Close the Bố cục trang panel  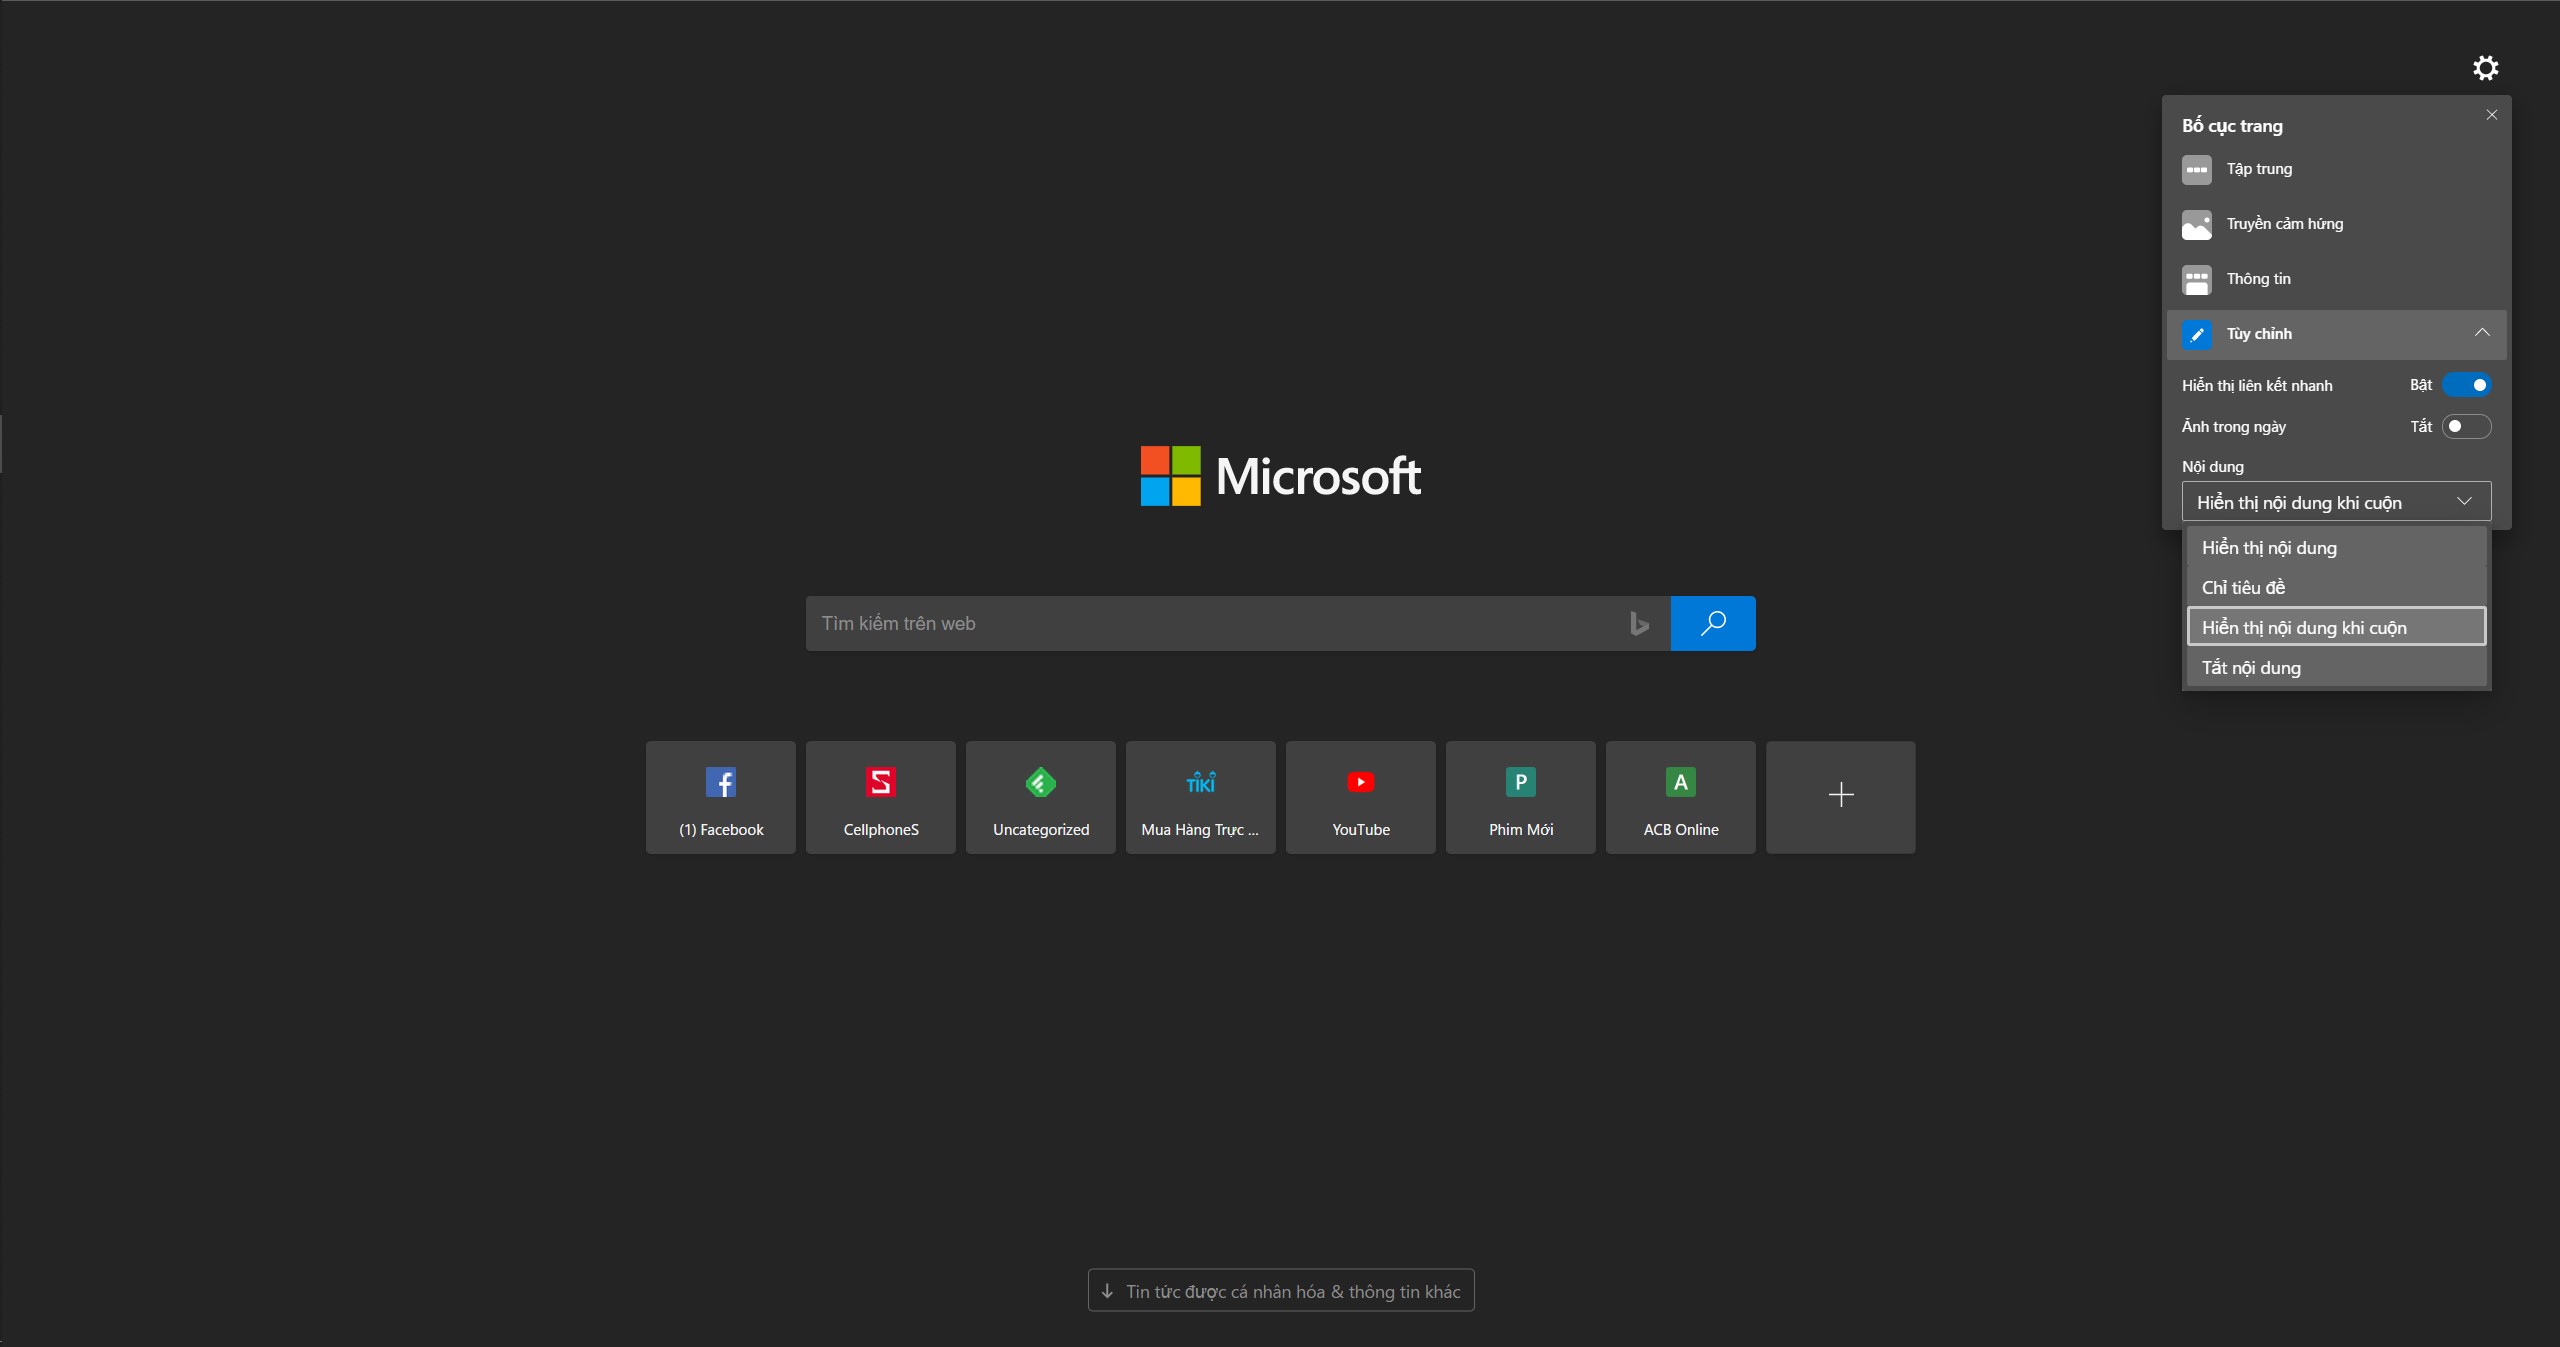[2491, 115]
